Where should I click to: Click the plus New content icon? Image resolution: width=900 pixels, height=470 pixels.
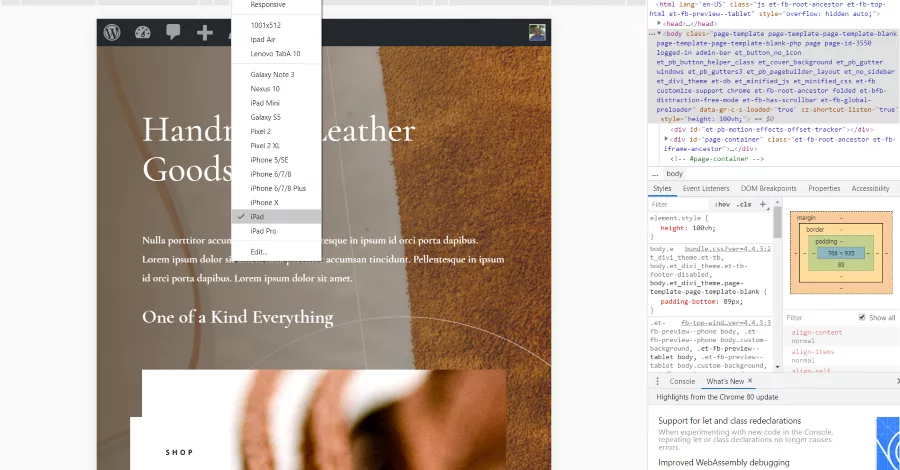pyautogui.click(x=204, y=33)
